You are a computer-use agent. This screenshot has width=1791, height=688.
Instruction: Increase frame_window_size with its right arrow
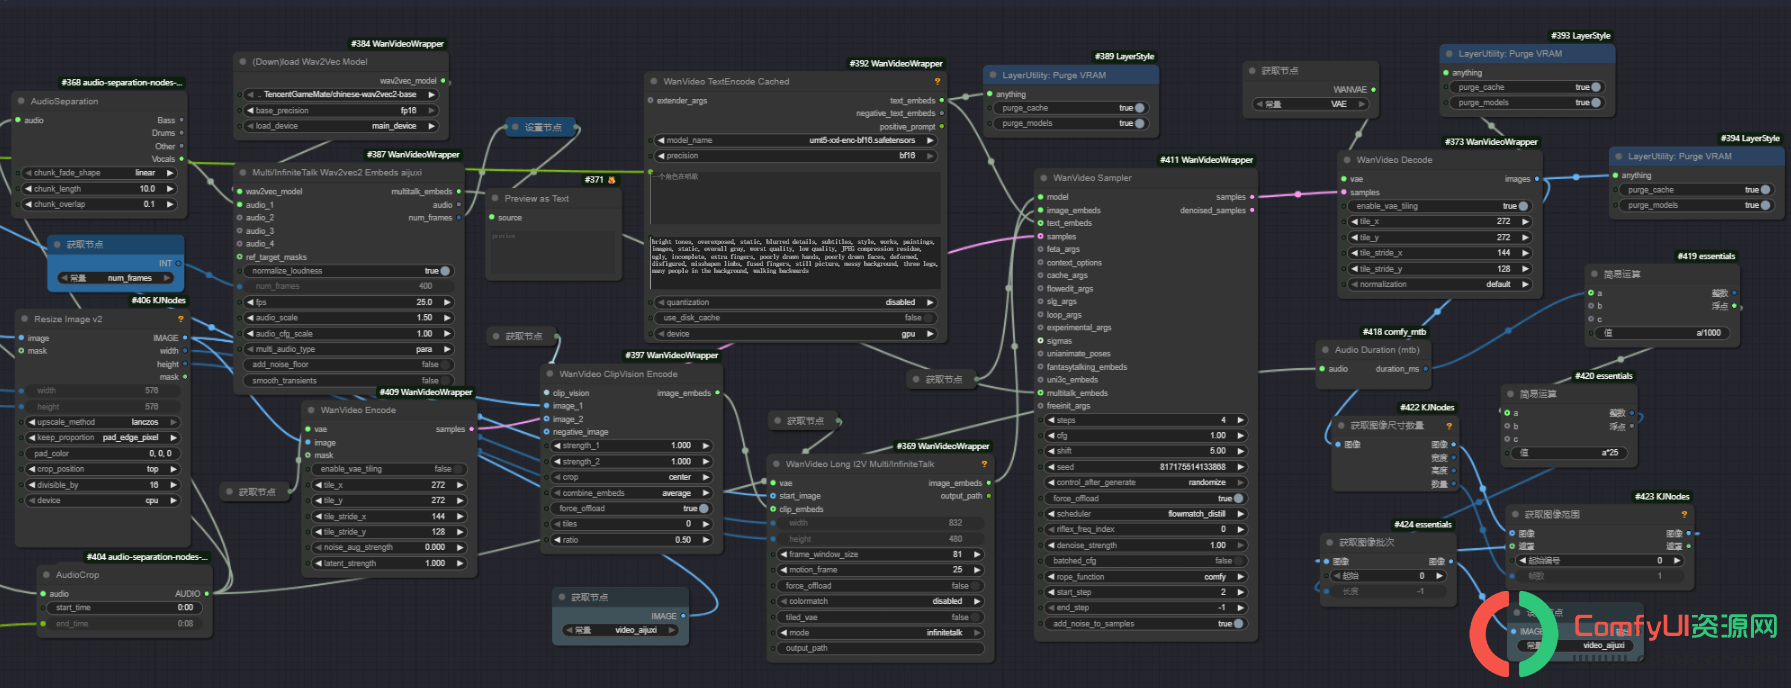click(976, 554)
